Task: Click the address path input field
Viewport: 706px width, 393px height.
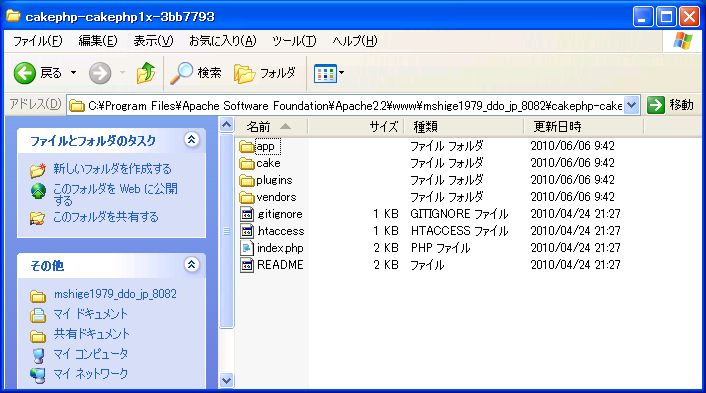Action: pyautogui.click(x=354, y=105)
